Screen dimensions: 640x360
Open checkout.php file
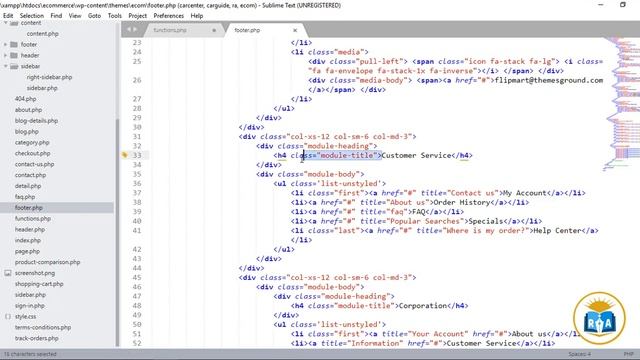(32, 153)
